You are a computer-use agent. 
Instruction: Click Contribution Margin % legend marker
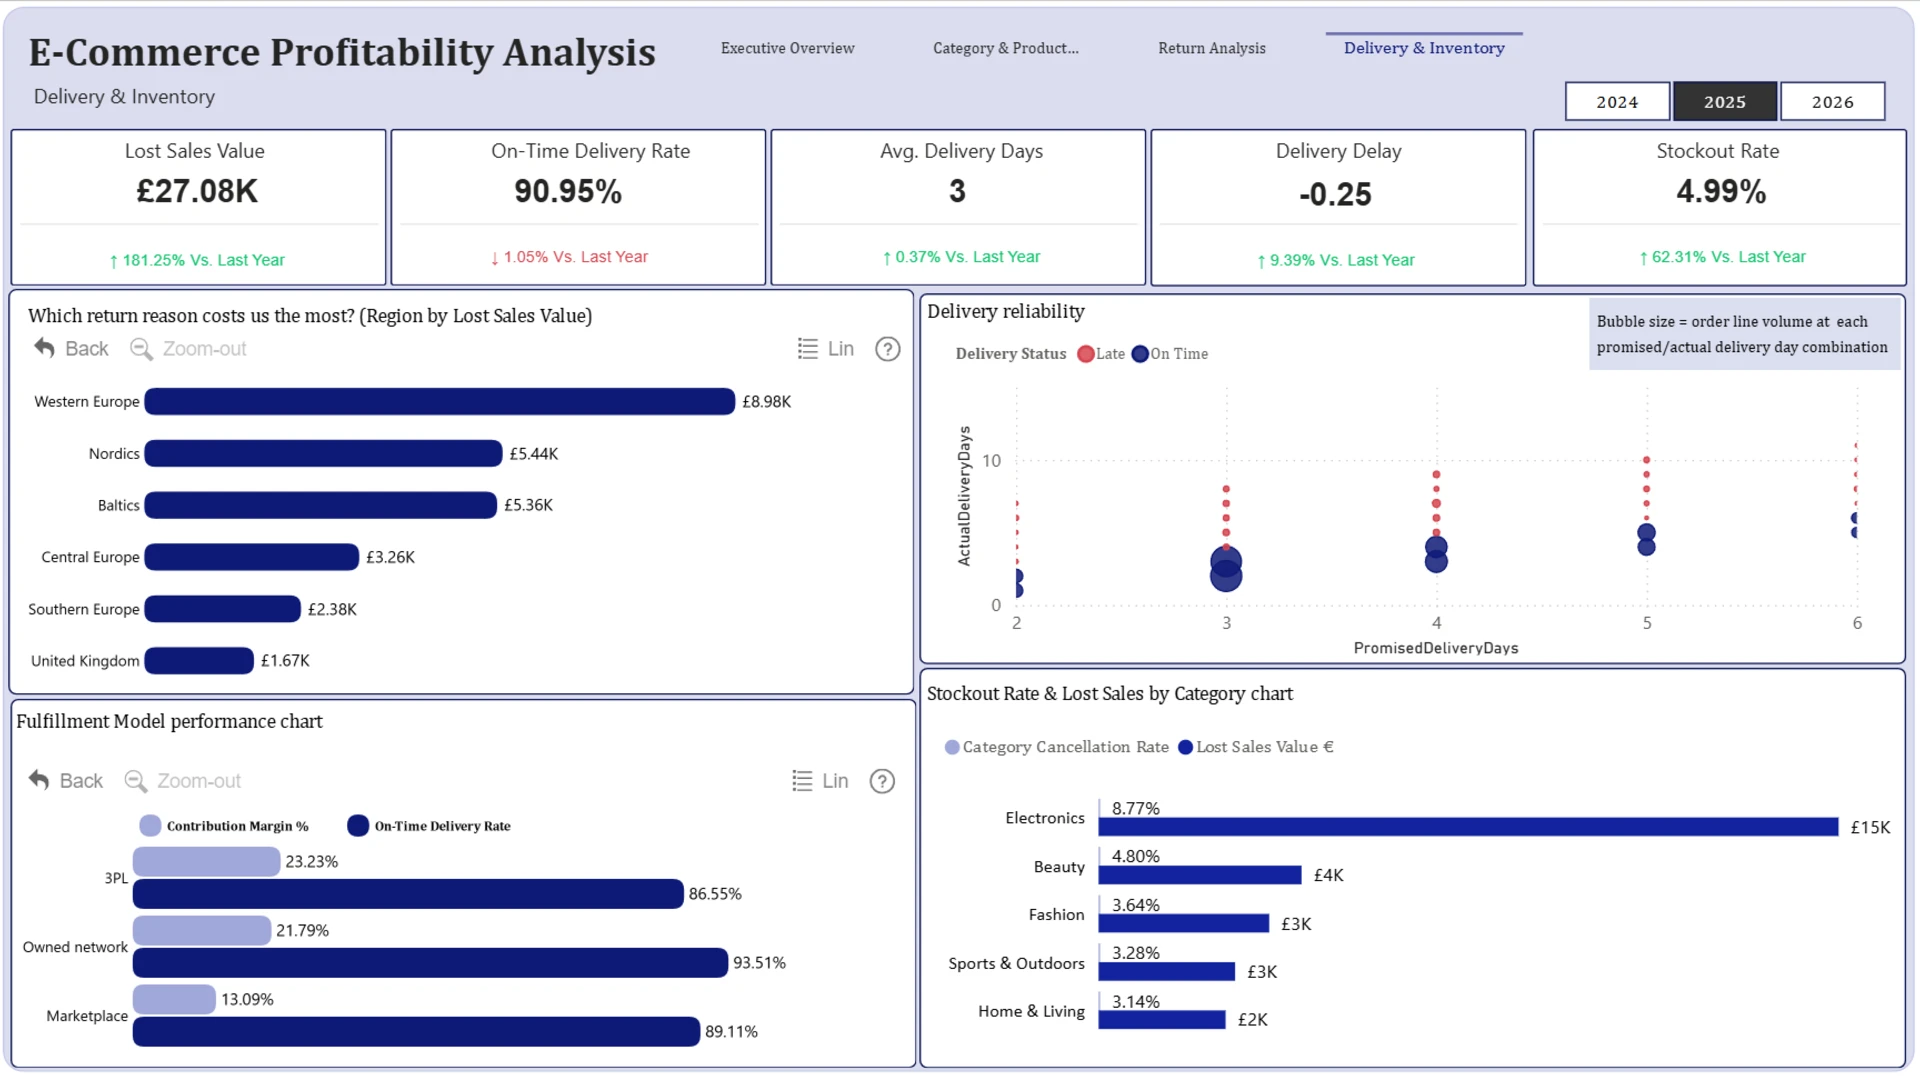(x=150, y=826)
